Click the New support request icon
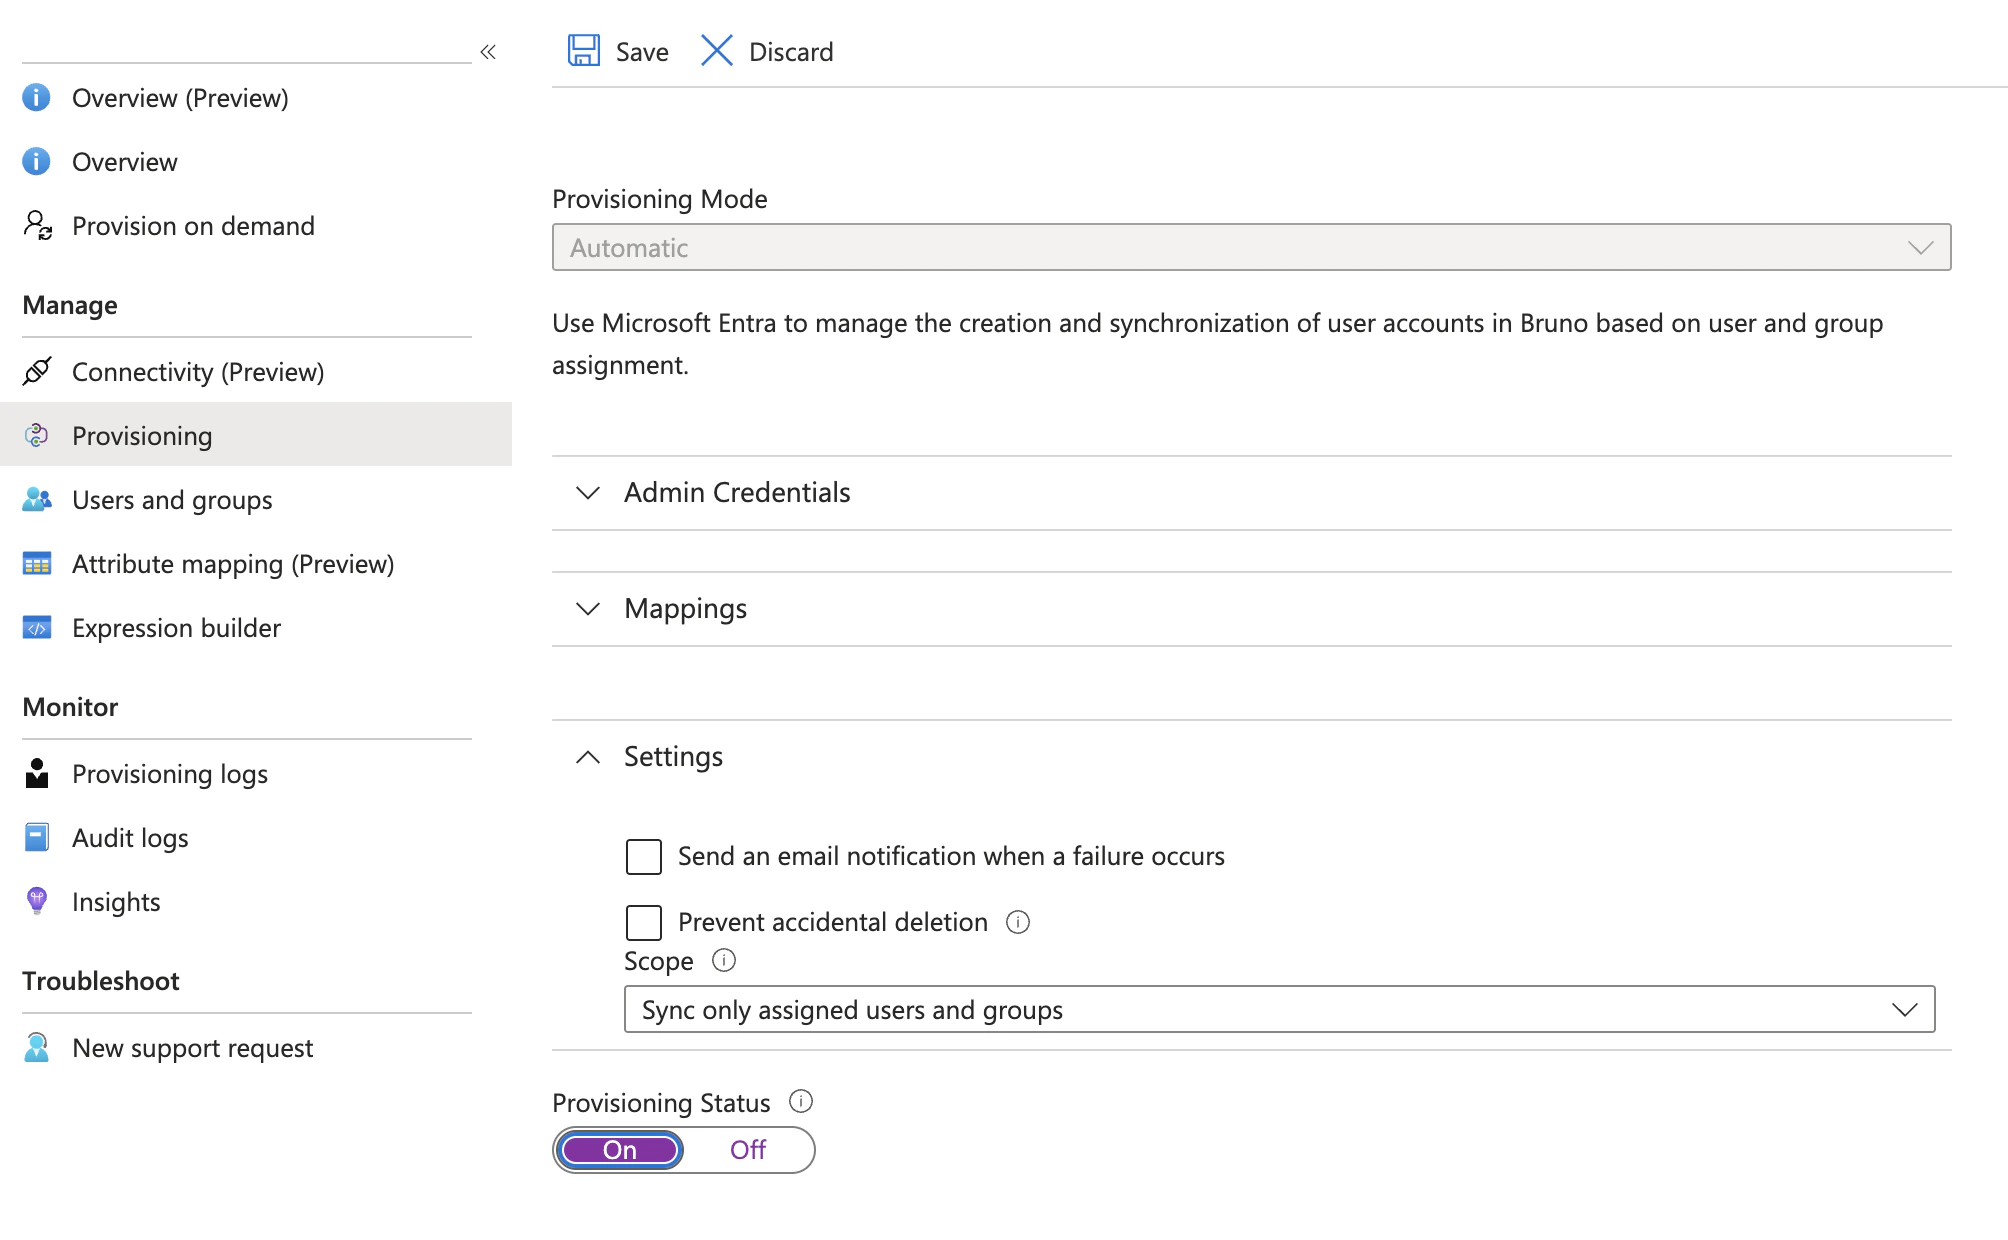This screenshot has width=2008, height=1240. click(37, 1048)
